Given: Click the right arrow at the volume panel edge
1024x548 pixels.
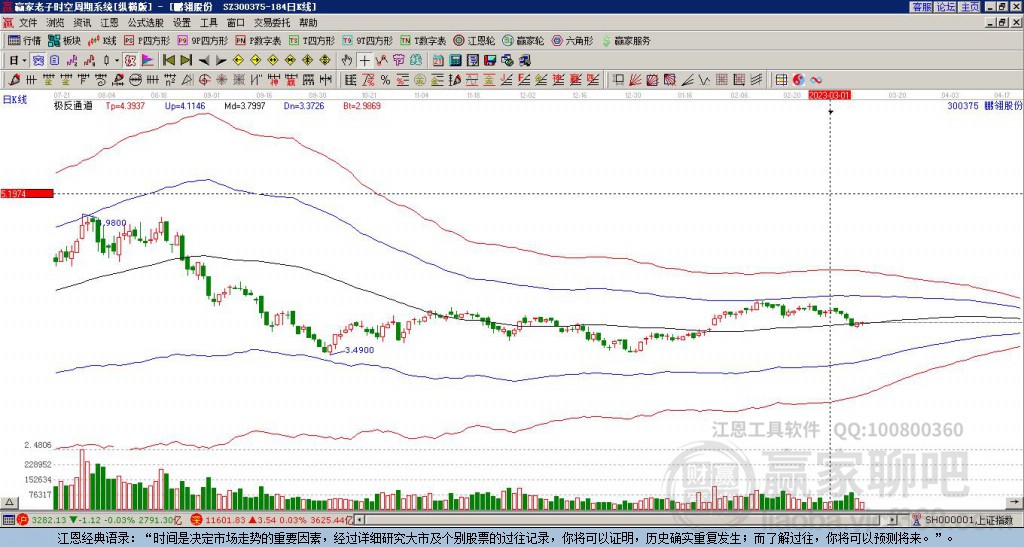Looking at the screenshot, I should point(1015,502).
